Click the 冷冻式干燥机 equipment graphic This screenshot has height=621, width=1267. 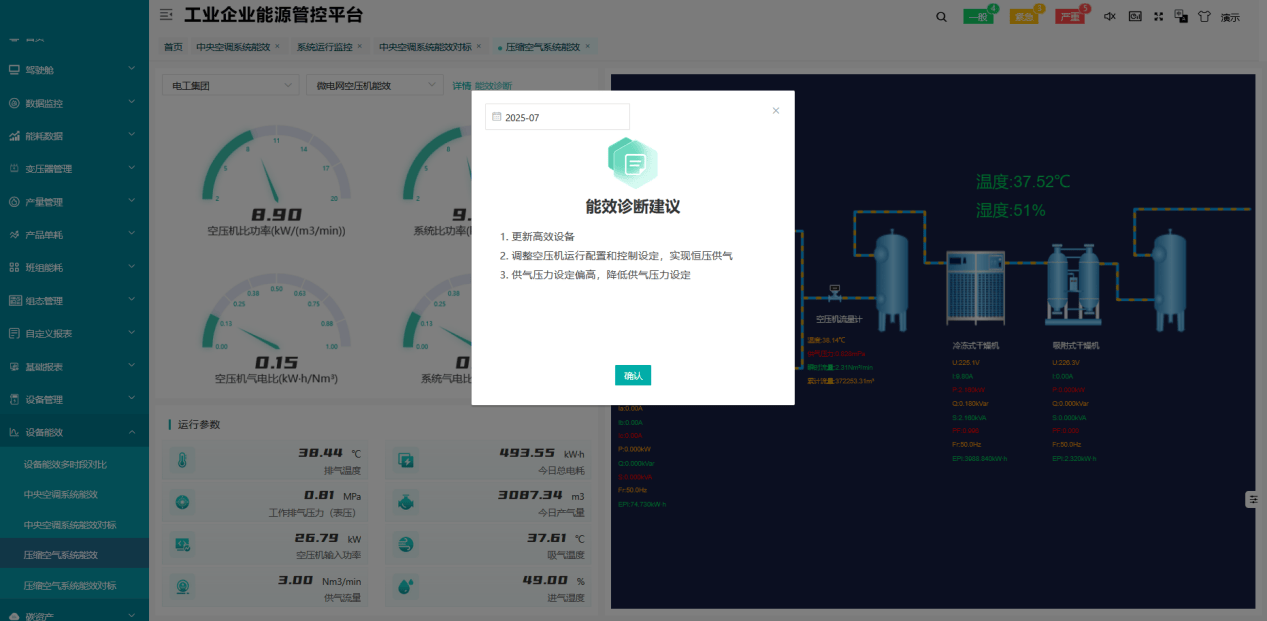click(975, 288)
